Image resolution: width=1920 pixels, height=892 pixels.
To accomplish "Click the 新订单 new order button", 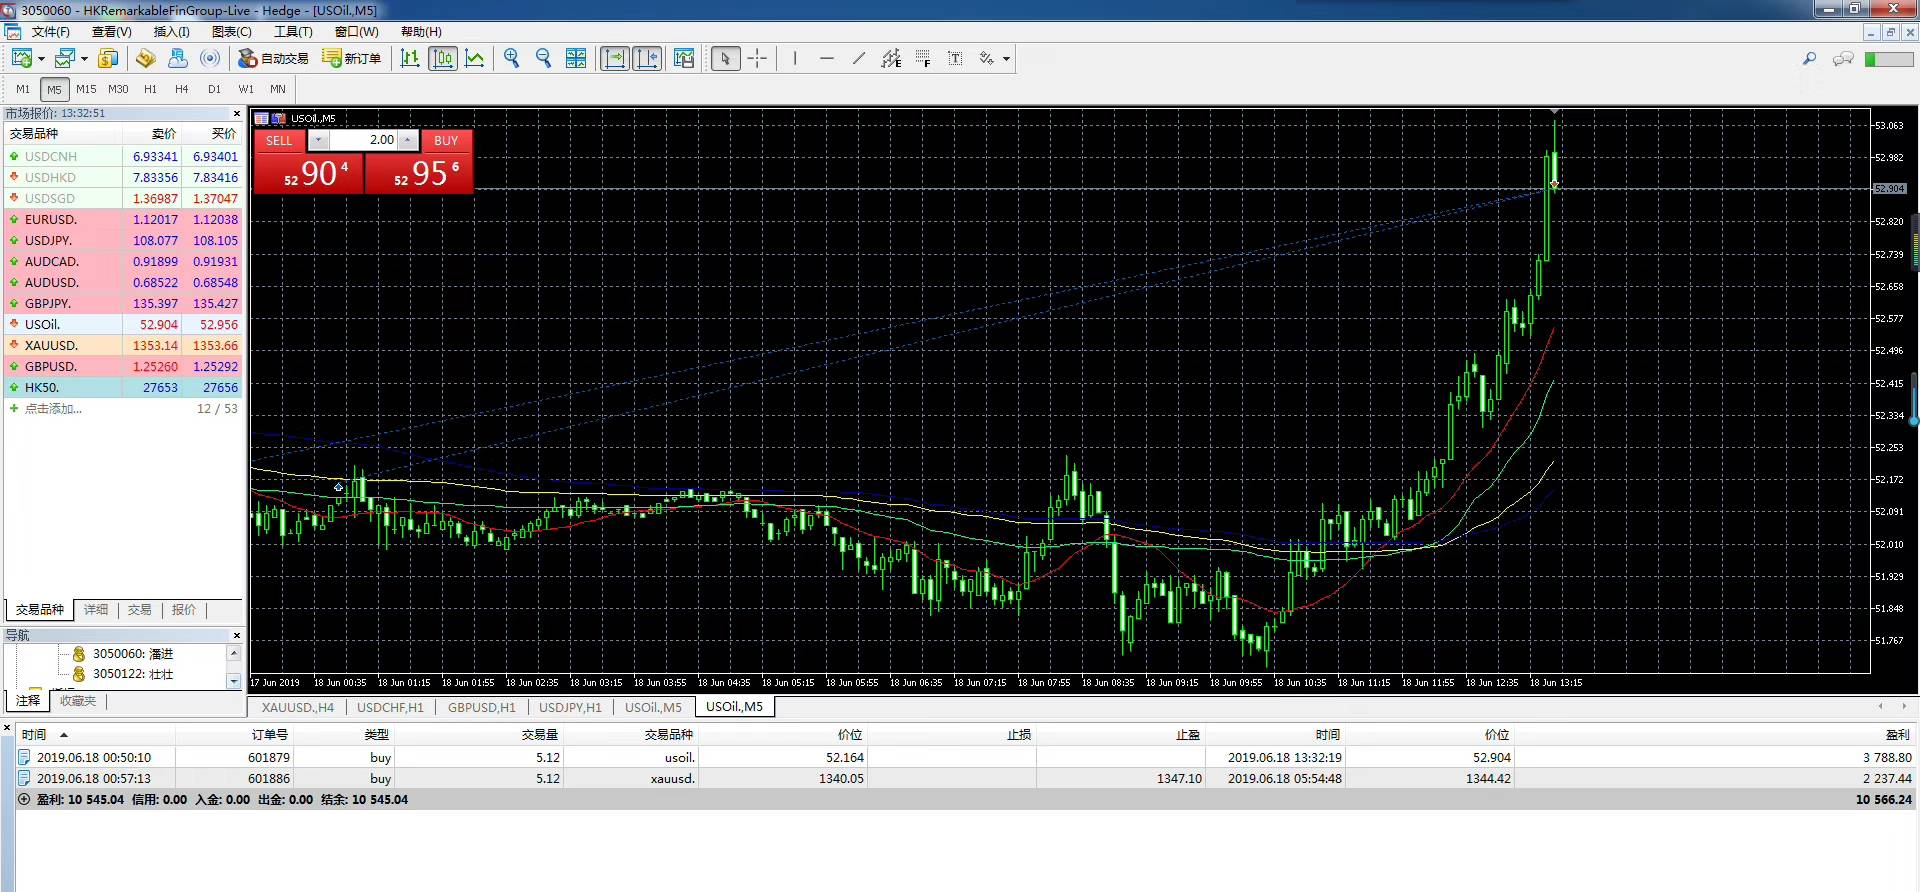I will [352, 58].
